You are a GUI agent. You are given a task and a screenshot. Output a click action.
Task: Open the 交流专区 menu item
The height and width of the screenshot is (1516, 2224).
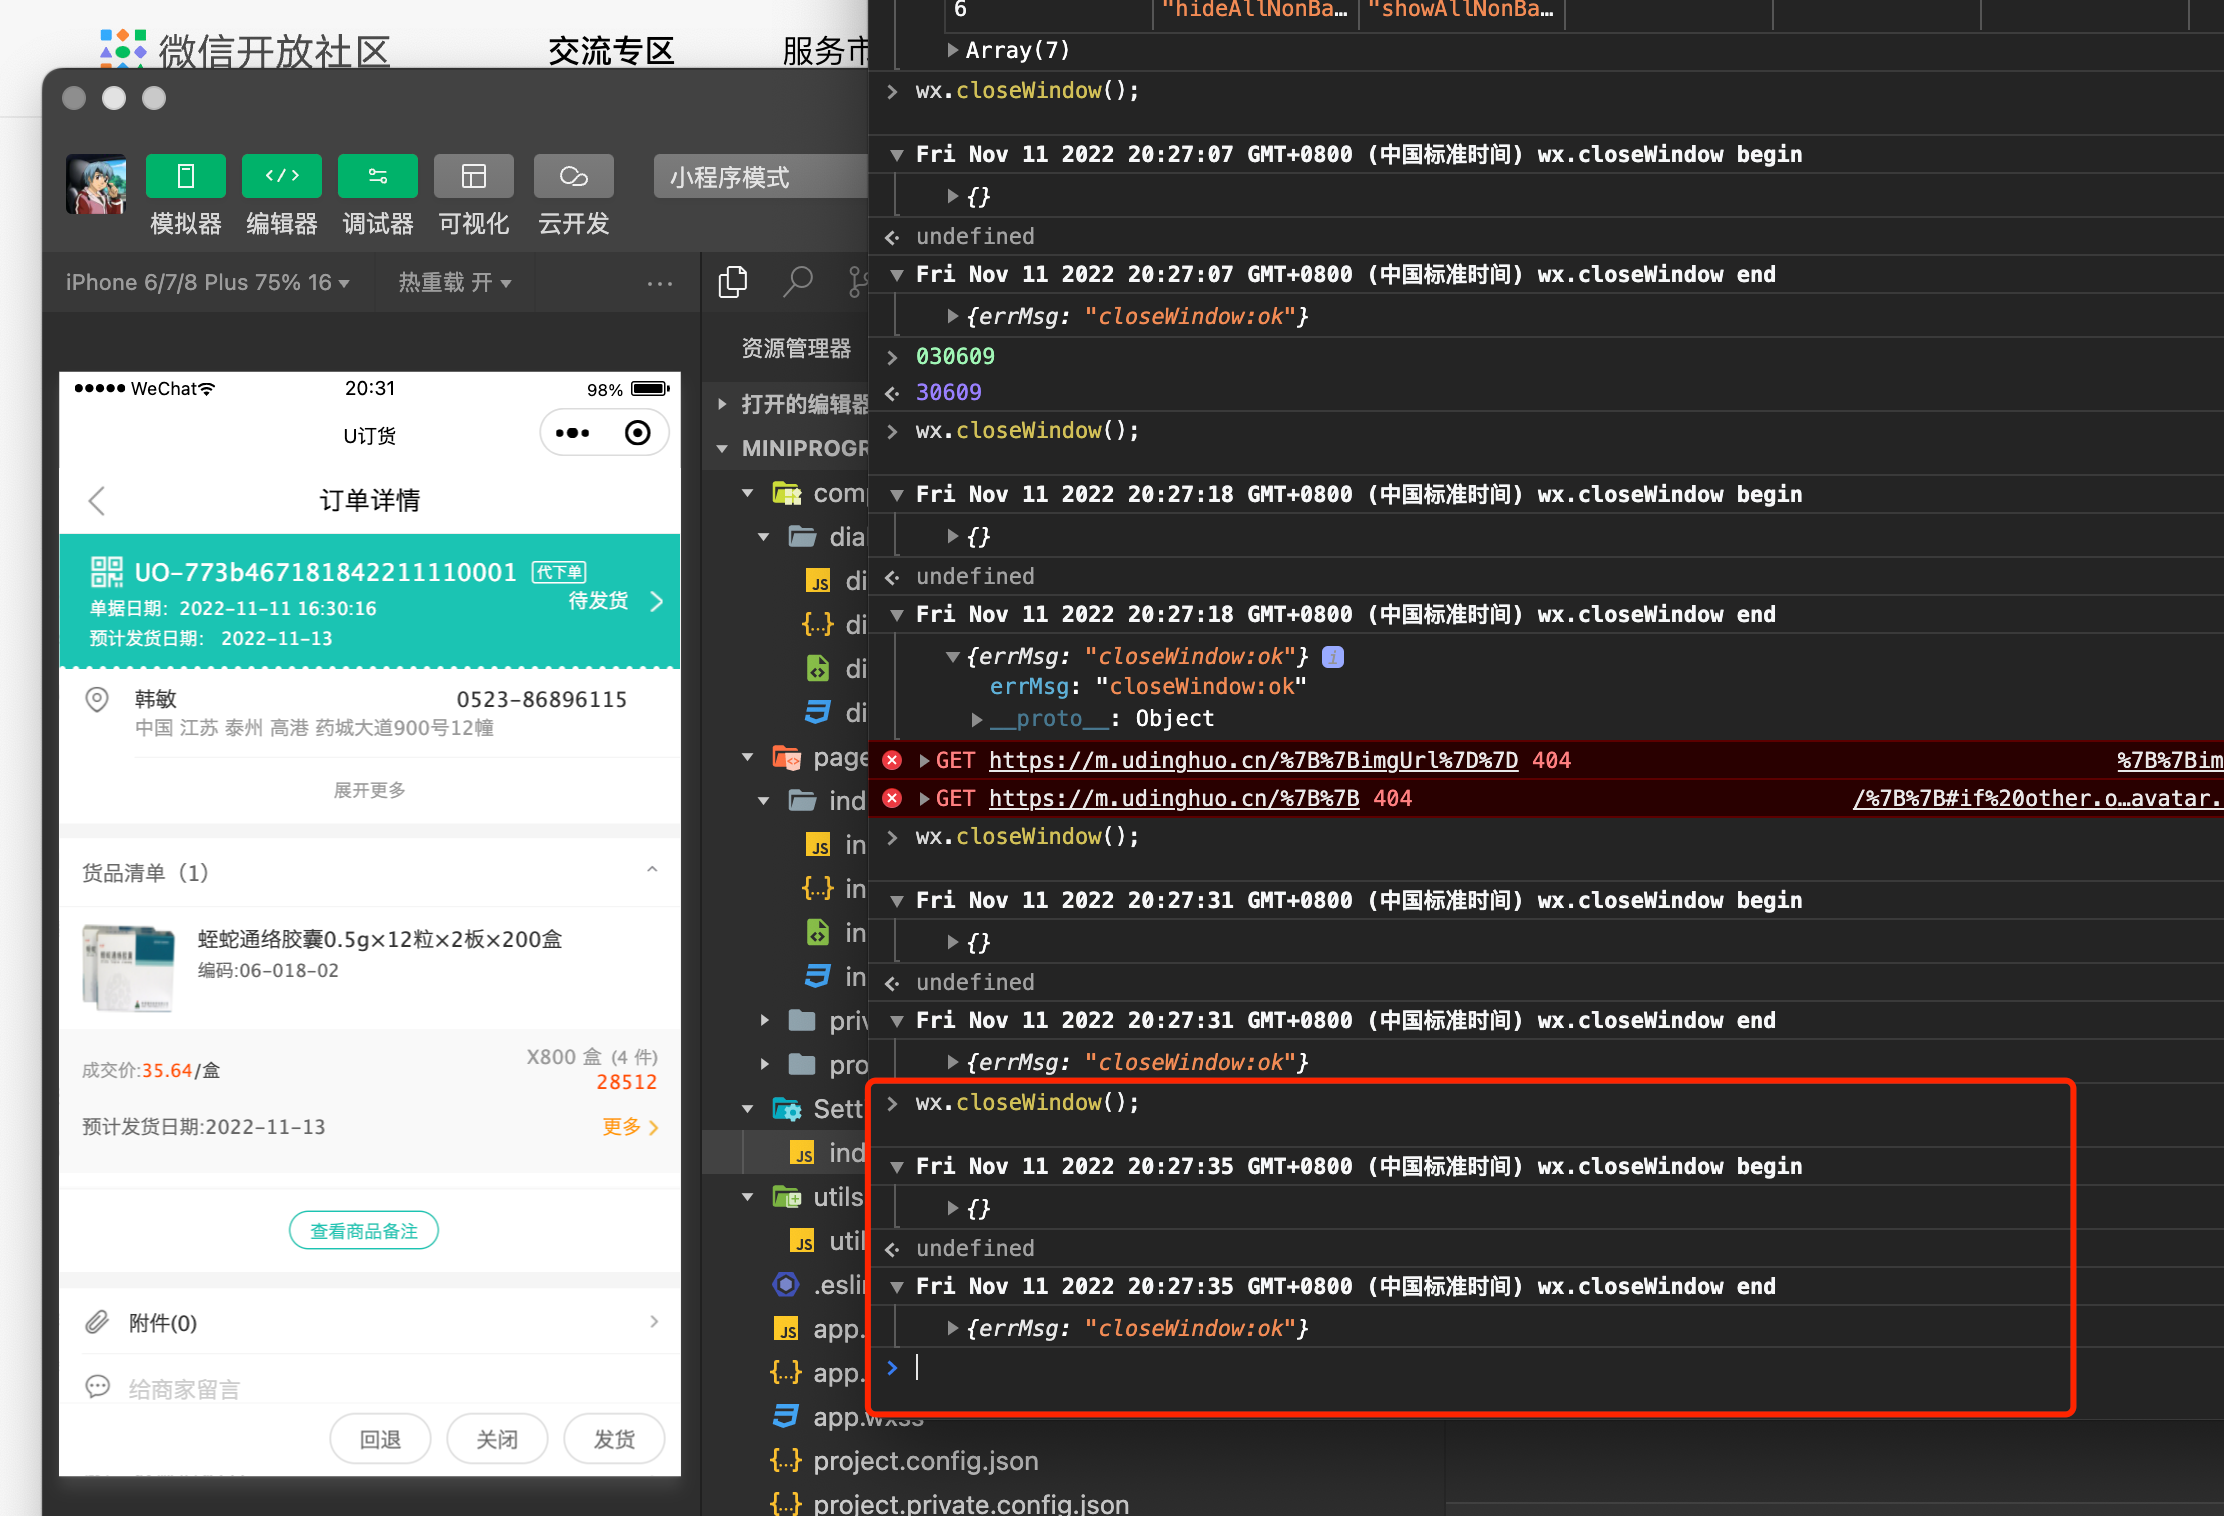pyautogui.click(x=611, y=50)
